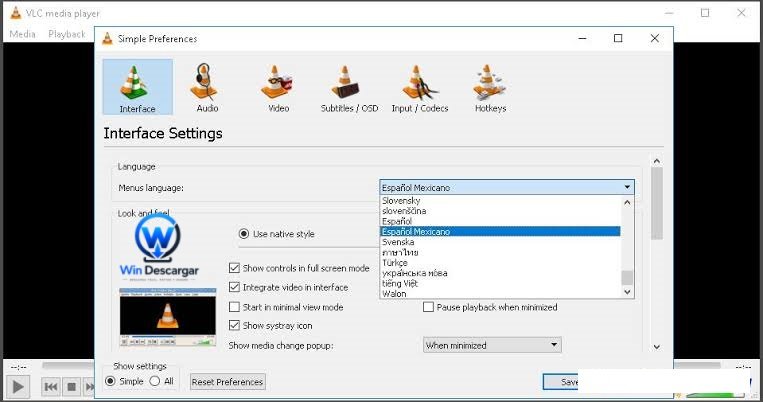Open the Hotkeys settings category
Image resolution: width=763 pixels, height=402 pixels.
[490, 87]
